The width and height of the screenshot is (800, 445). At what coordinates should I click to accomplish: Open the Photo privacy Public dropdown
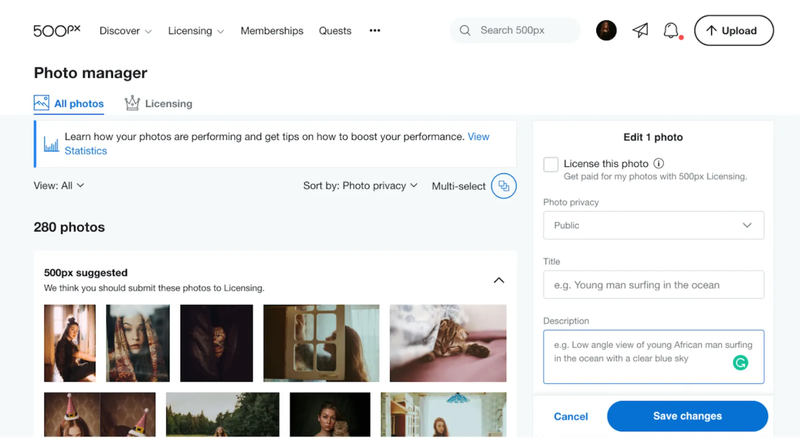tap(653, 225)
